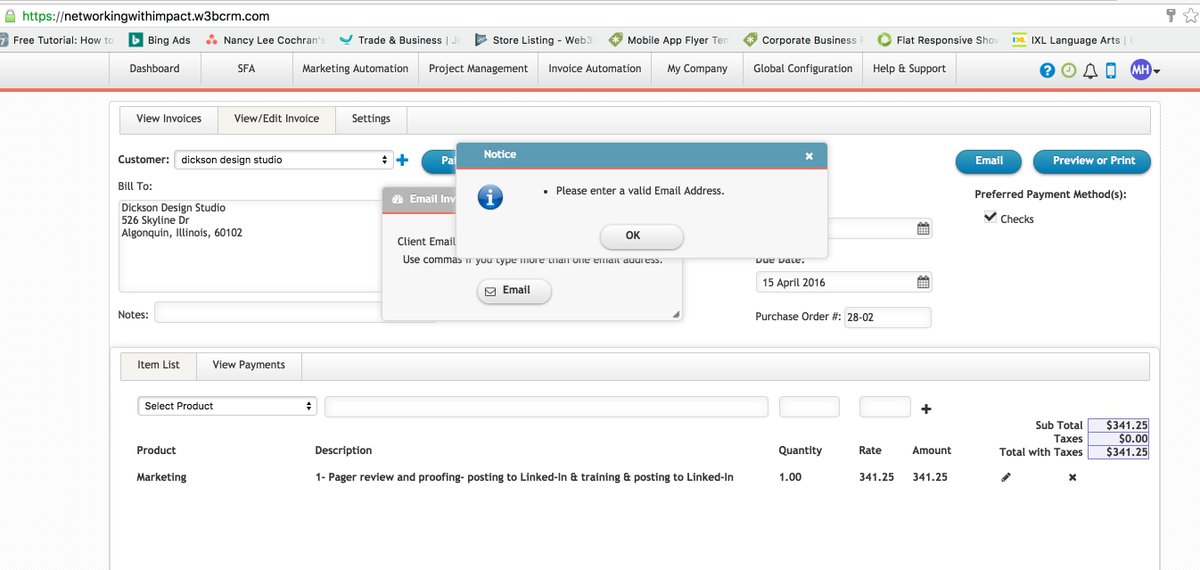Click the blue mobile phone icon
Viewport: 1200px width, 570px height.
[x=1110, y=71]
